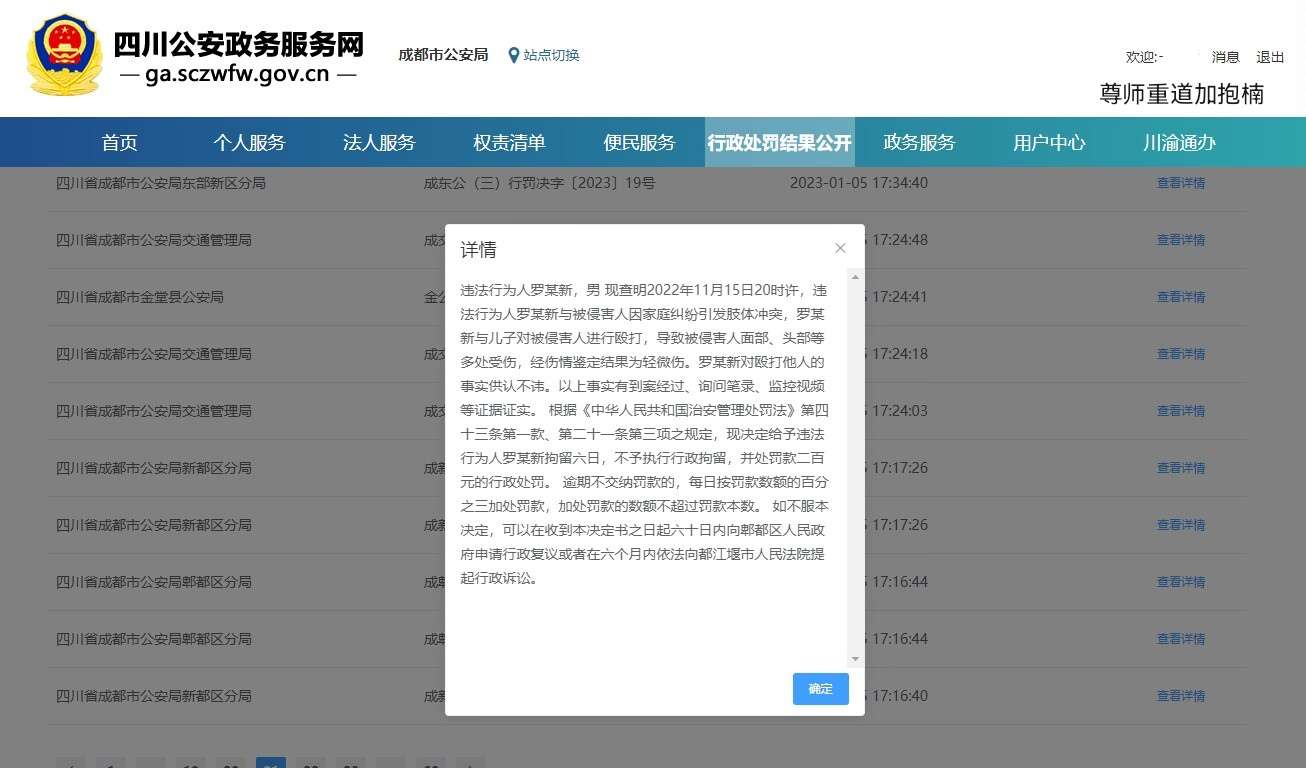1306x768 pixels.
Task: Click the Sichuan police badge logo
Action: 63,55
